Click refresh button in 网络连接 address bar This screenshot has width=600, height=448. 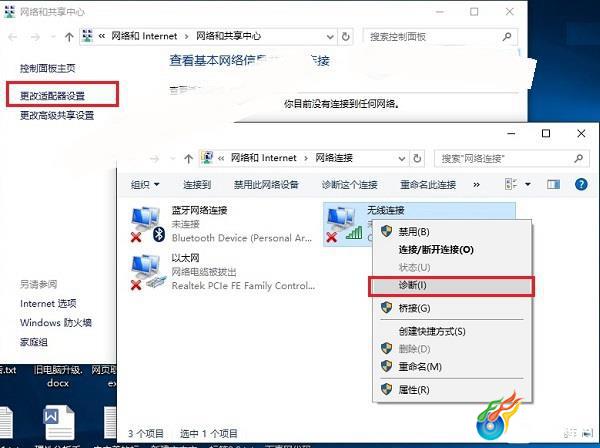tap(417, 158)
